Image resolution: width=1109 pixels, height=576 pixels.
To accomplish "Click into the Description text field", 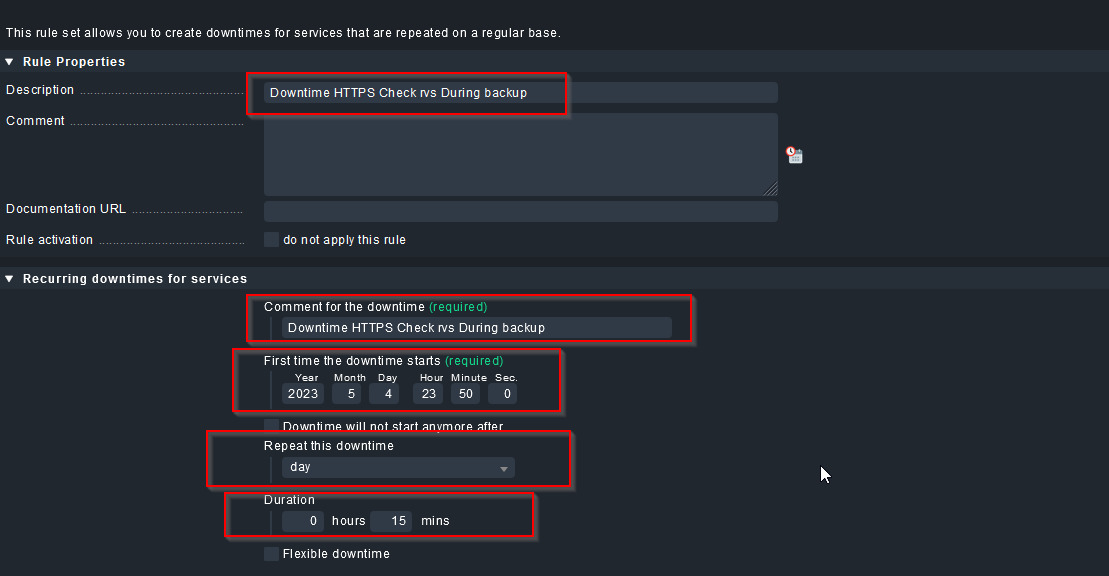I will coord(520,93).
